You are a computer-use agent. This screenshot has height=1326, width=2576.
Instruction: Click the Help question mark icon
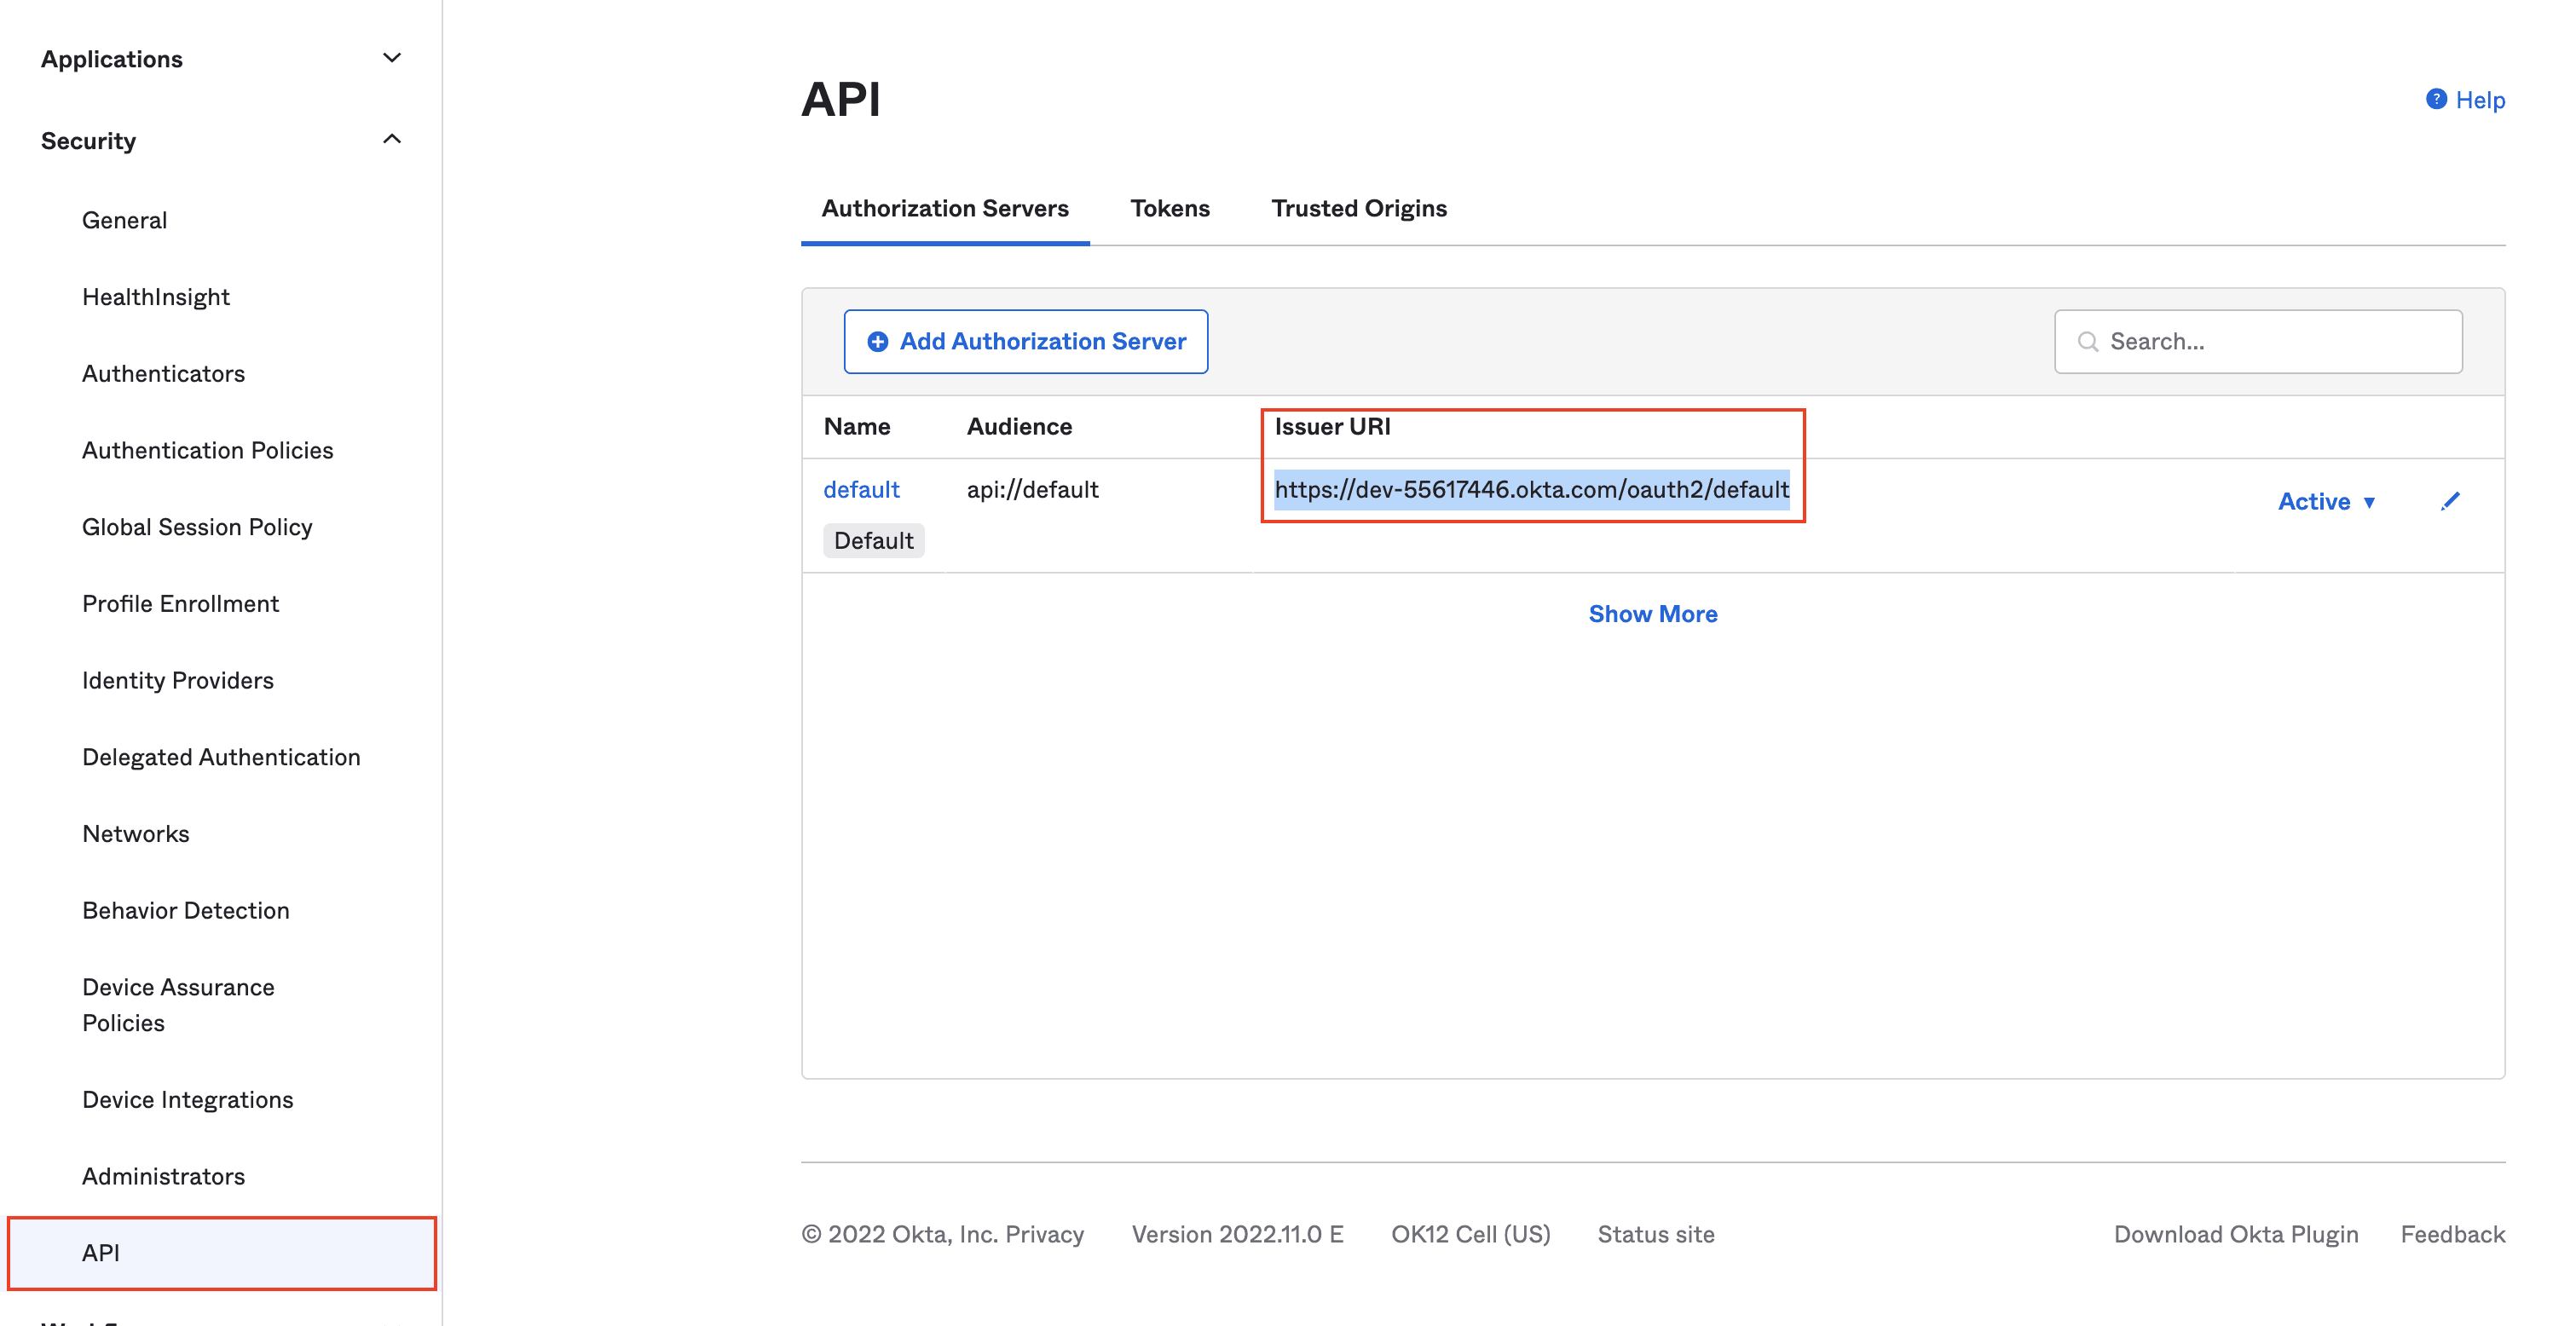point(2436,99)
